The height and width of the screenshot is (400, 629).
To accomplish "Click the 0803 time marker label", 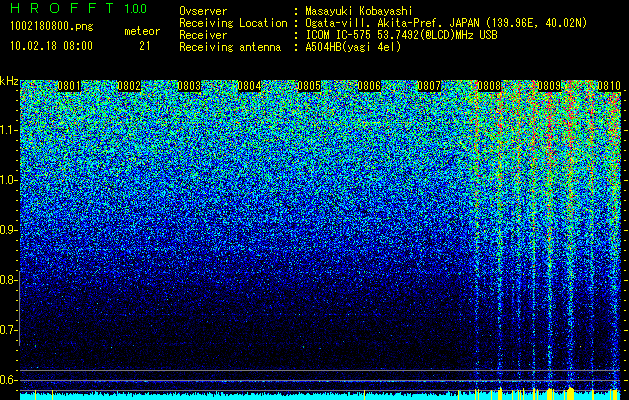I will (189, 86).
